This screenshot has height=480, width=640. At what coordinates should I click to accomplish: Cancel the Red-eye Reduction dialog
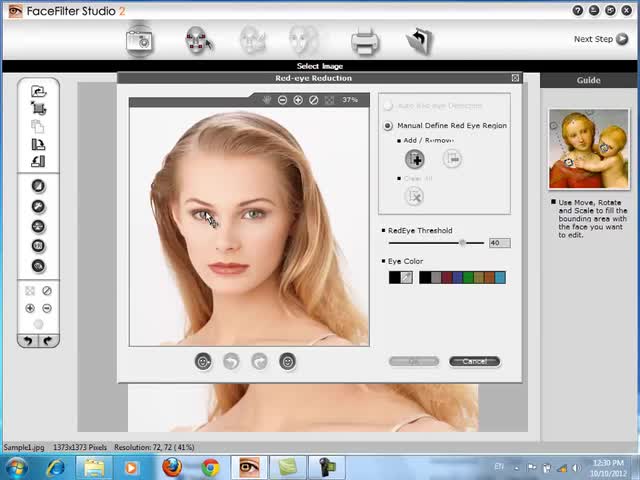coord(474,361)
